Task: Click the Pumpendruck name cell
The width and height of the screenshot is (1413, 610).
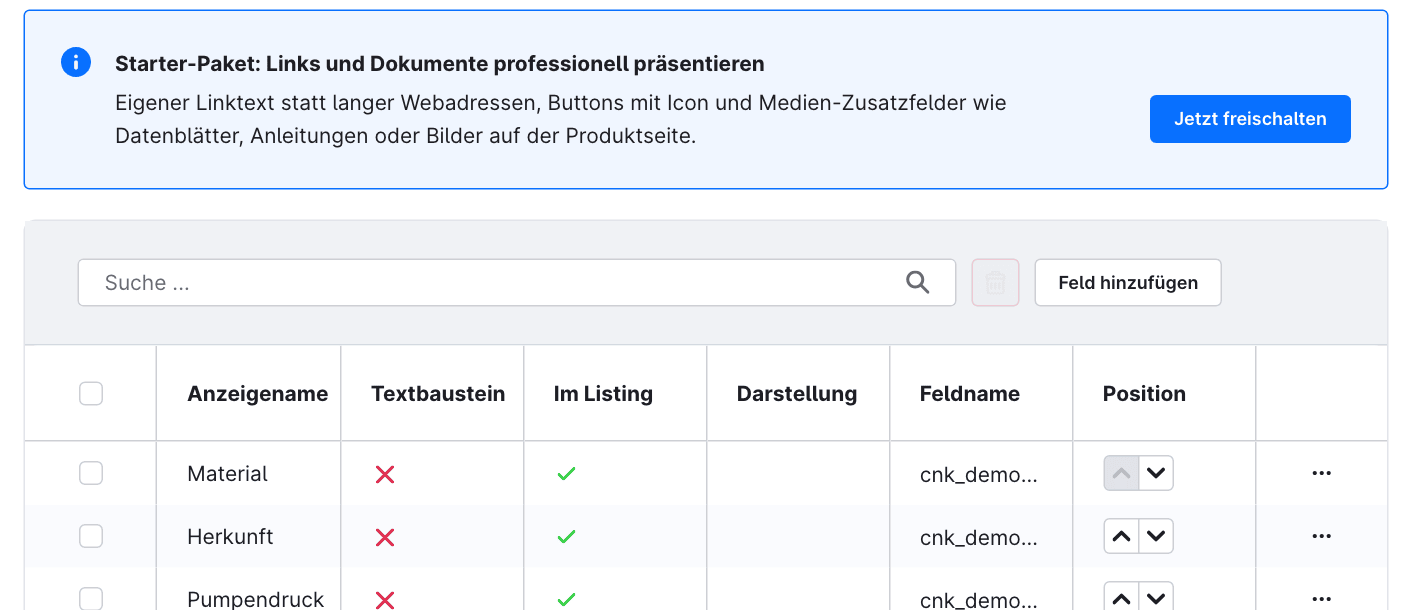Action: tap(256, 600)
